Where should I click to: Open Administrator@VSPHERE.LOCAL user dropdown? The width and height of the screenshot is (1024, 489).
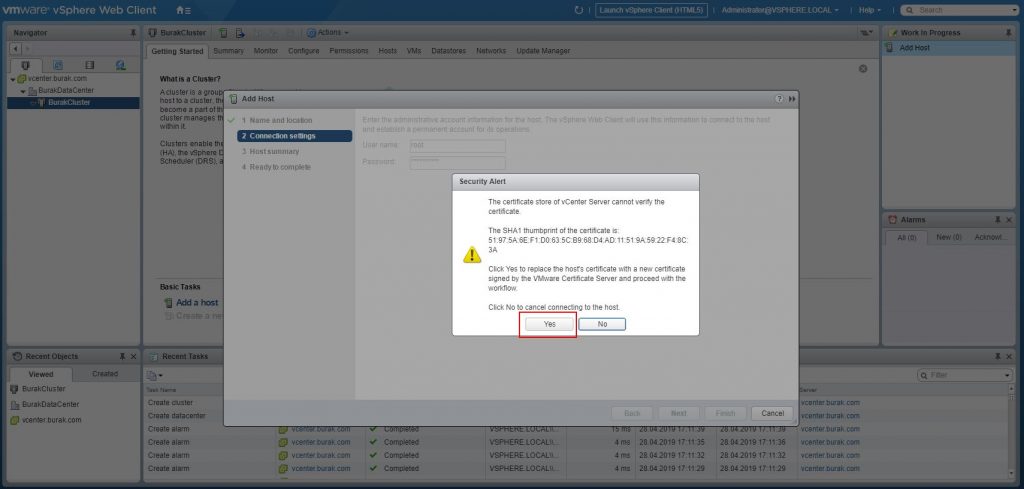point(780,10)
